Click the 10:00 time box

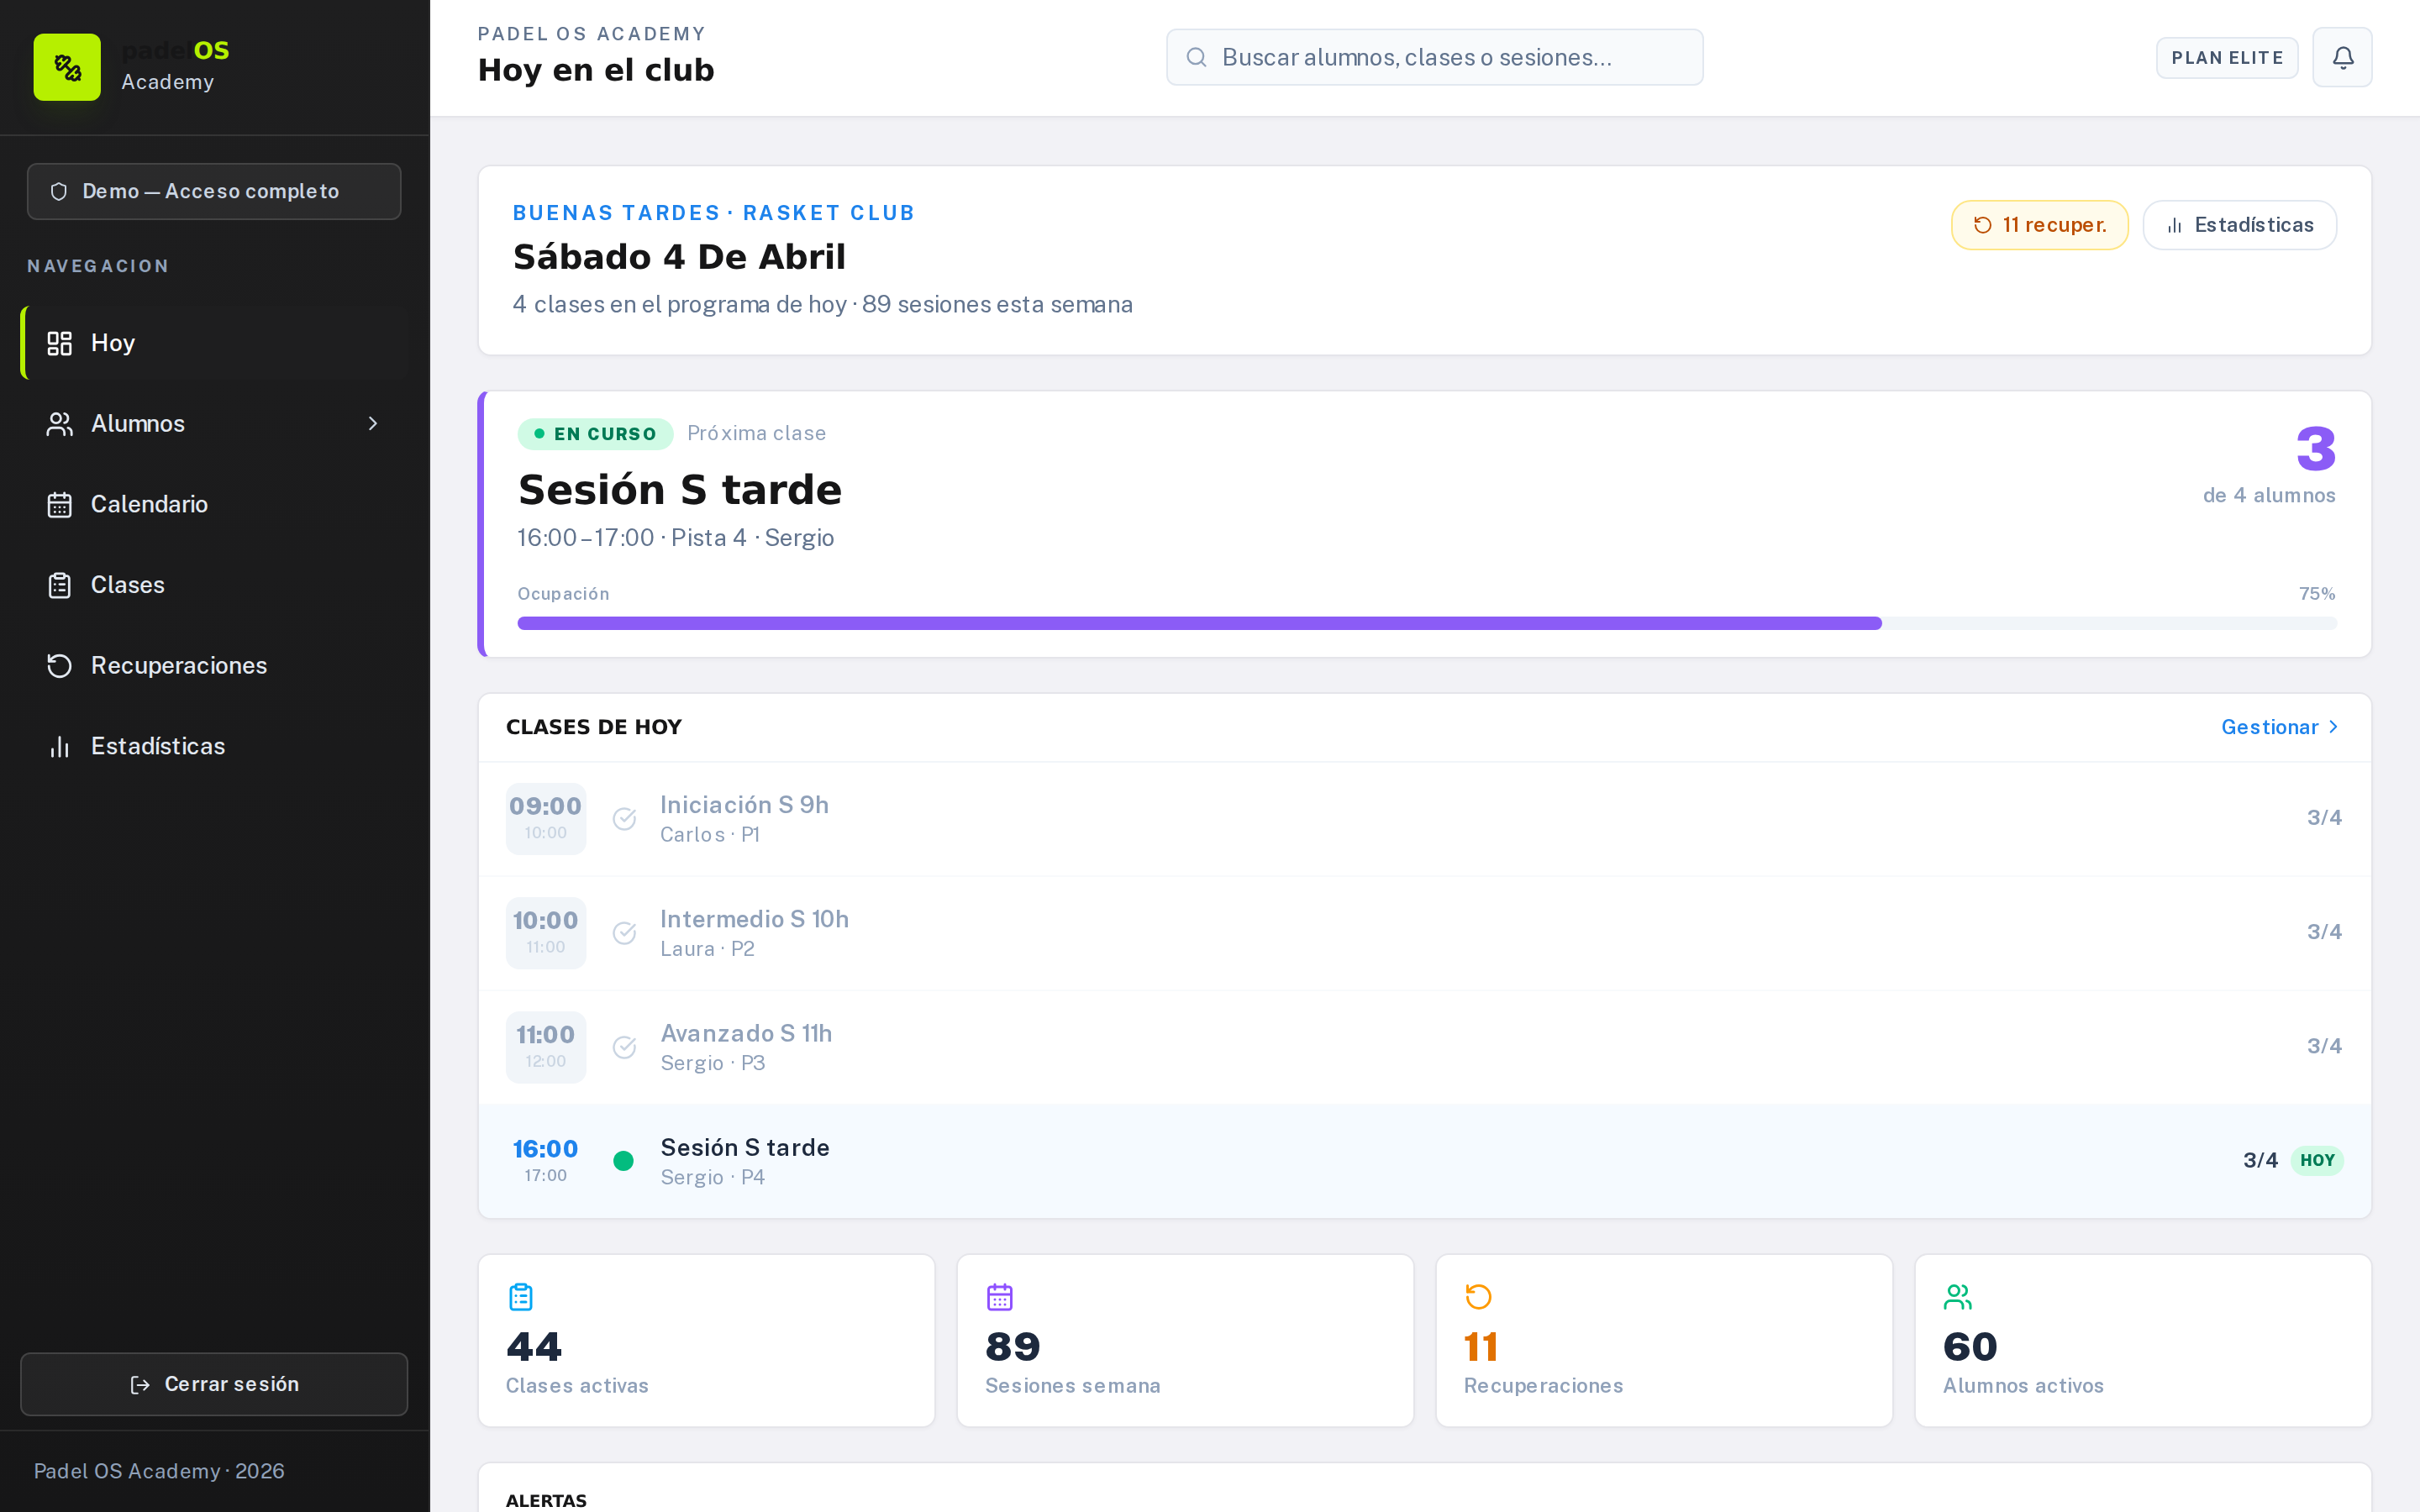point(545,933)
